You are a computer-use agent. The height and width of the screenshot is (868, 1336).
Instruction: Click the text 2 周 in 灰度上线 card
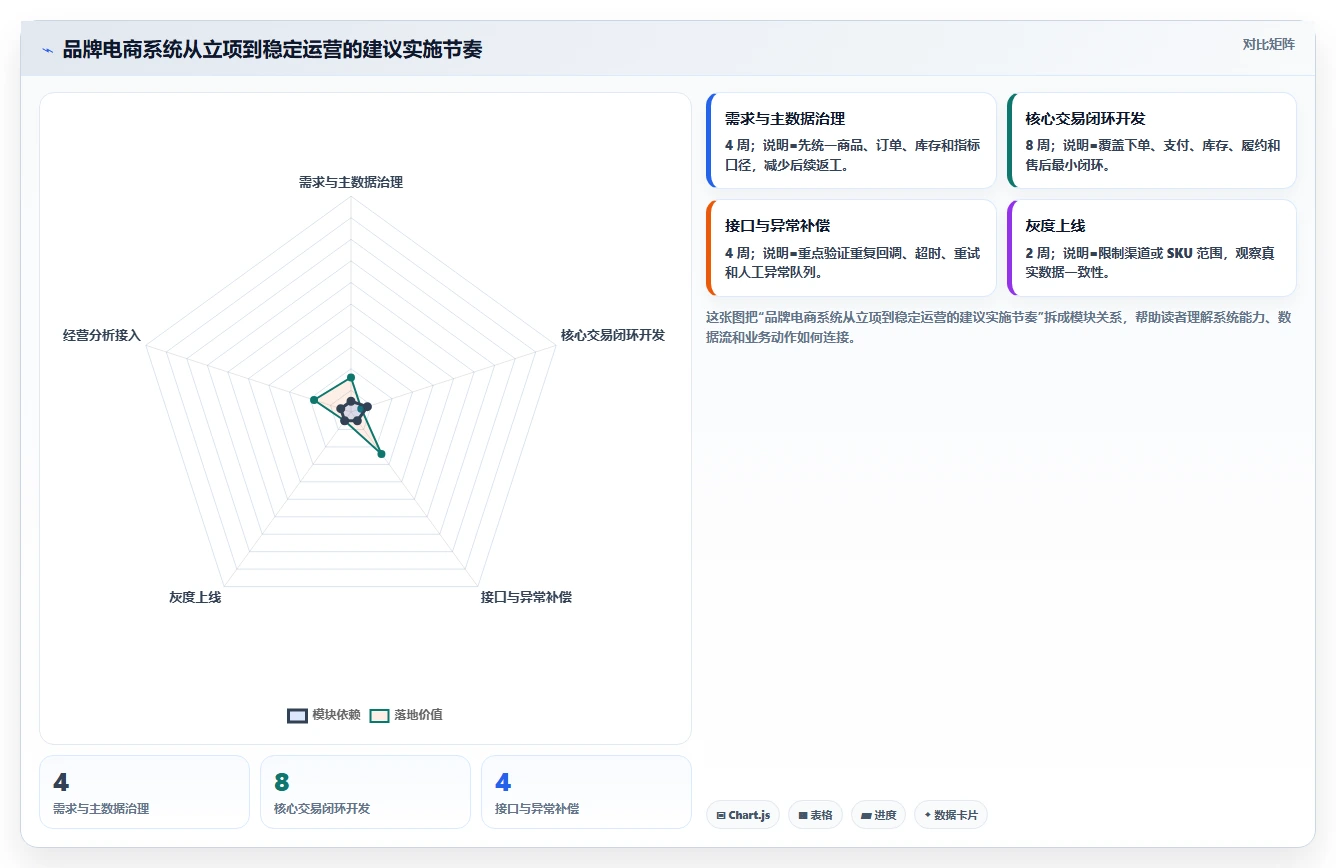[1038, 253]
